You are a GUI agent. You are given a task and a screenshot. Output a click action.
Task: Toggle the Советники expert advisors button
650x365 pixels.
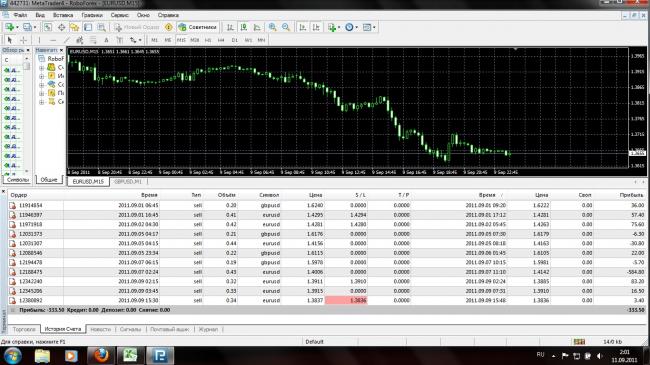pos(197,27)
